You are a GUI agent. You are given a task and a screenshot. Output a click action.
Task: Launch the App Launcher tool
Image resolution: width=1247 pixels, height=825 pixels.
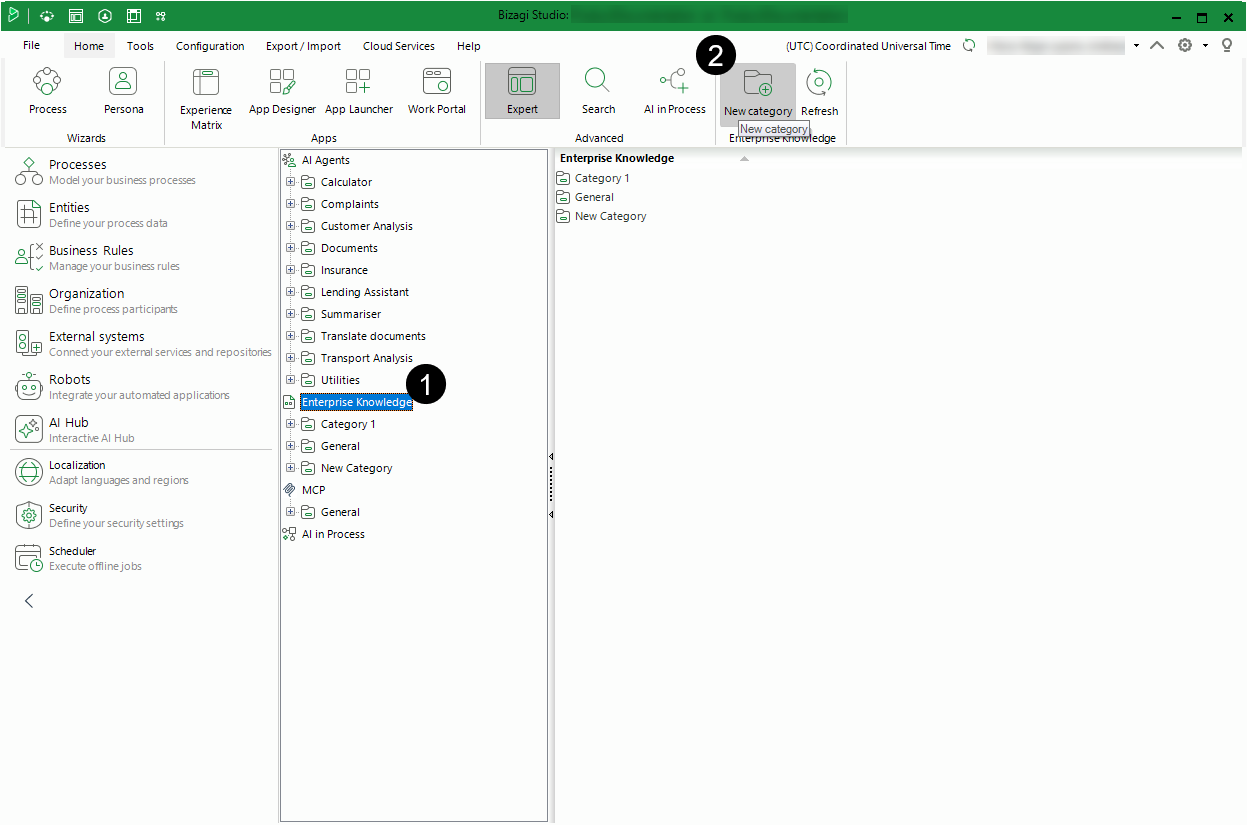click(358, 91)
